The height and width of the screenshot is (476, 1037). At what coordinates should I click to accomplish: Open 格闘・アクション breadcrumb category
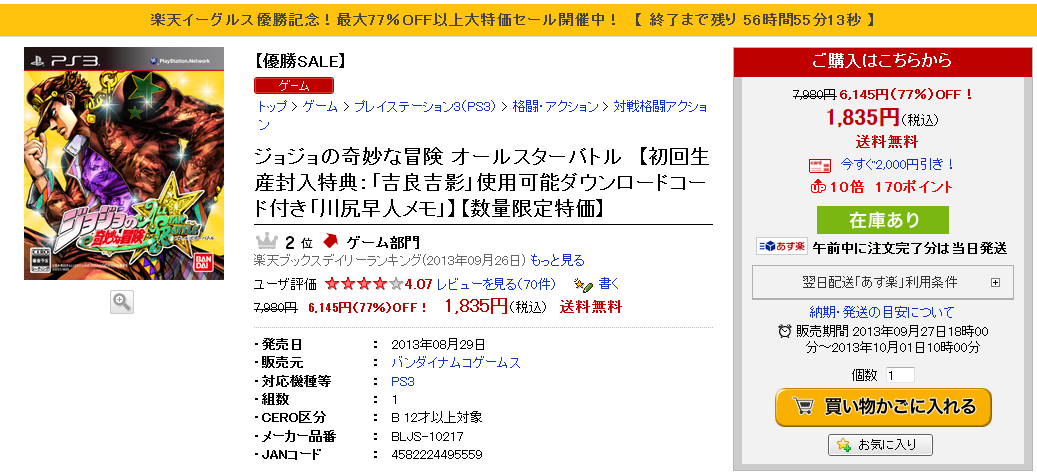pyautogui.click(x=555, y=106)
